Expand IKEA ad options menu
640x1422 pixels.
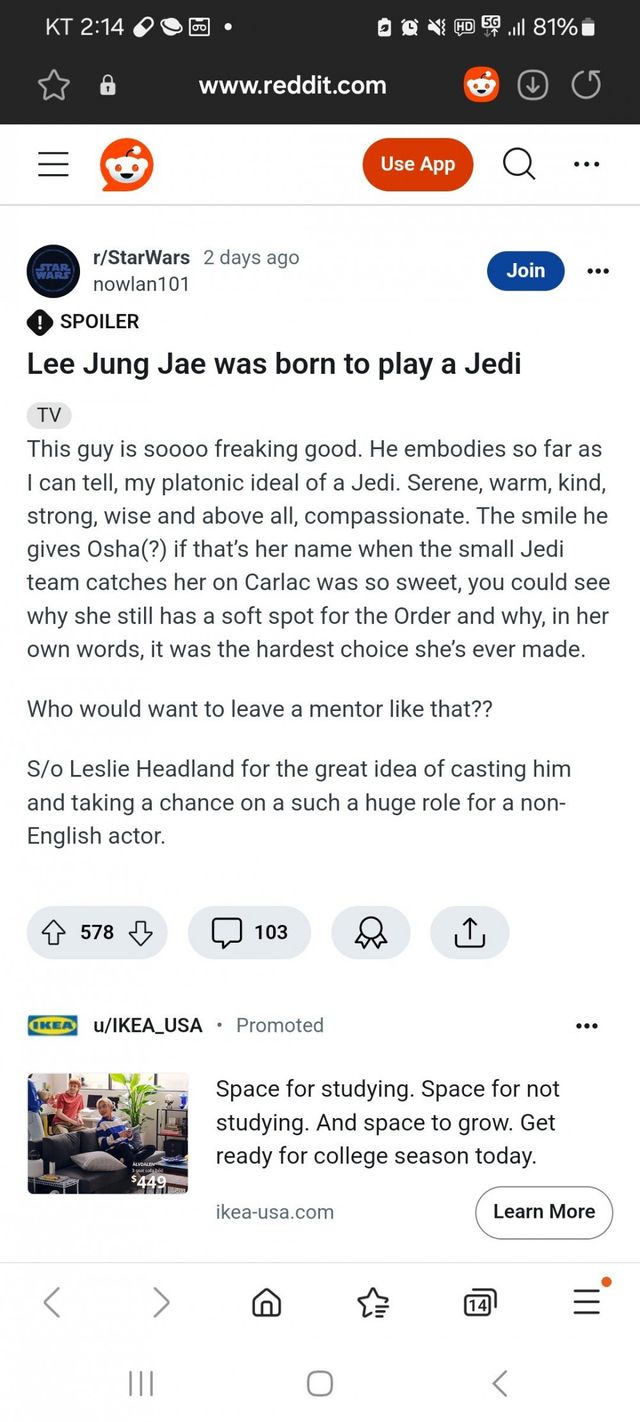[x=587, y=1025]
